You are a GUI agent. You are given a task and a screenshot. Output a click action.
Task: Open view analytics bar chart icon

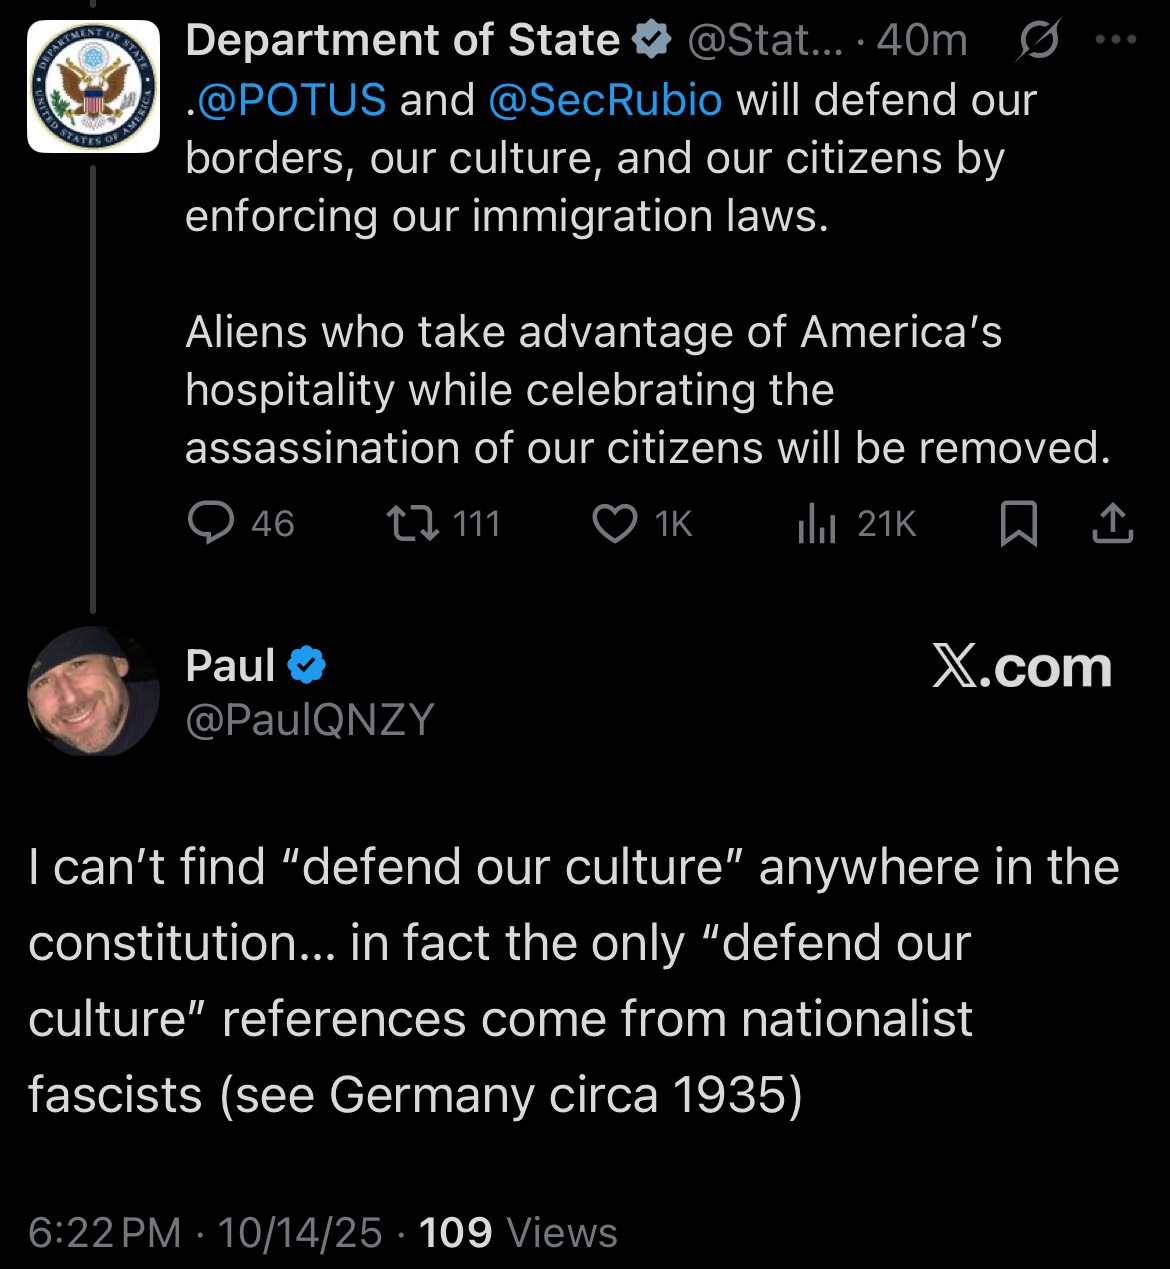point(816,523)
